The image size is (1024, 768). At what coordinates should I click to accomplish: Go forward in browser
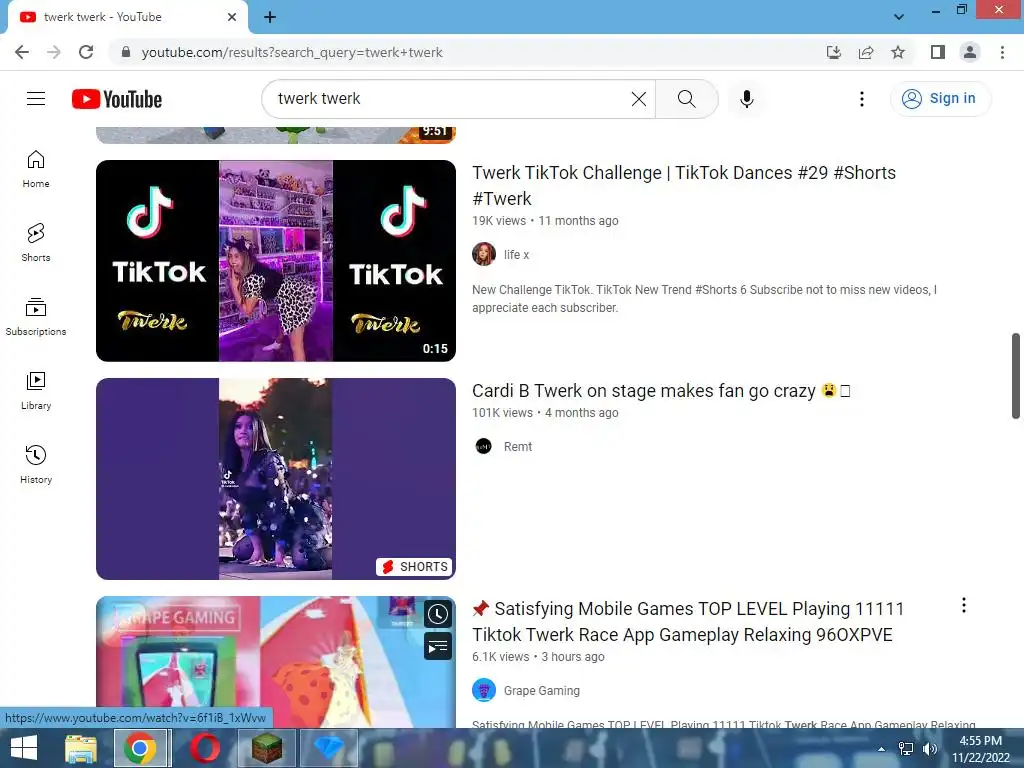[54, 52]
